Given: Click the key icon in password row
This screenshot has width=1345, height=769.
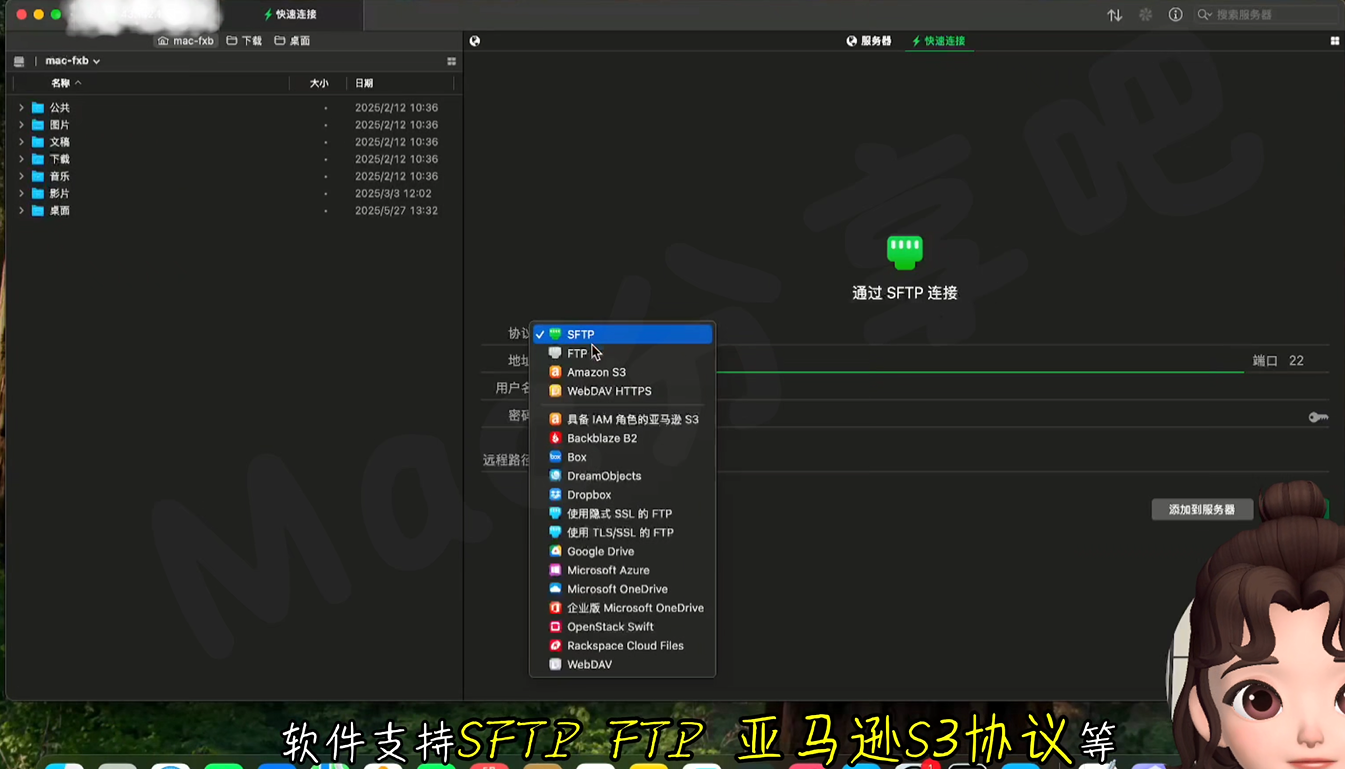Looking at the screenshot, I should click(x=1318, y=417).
